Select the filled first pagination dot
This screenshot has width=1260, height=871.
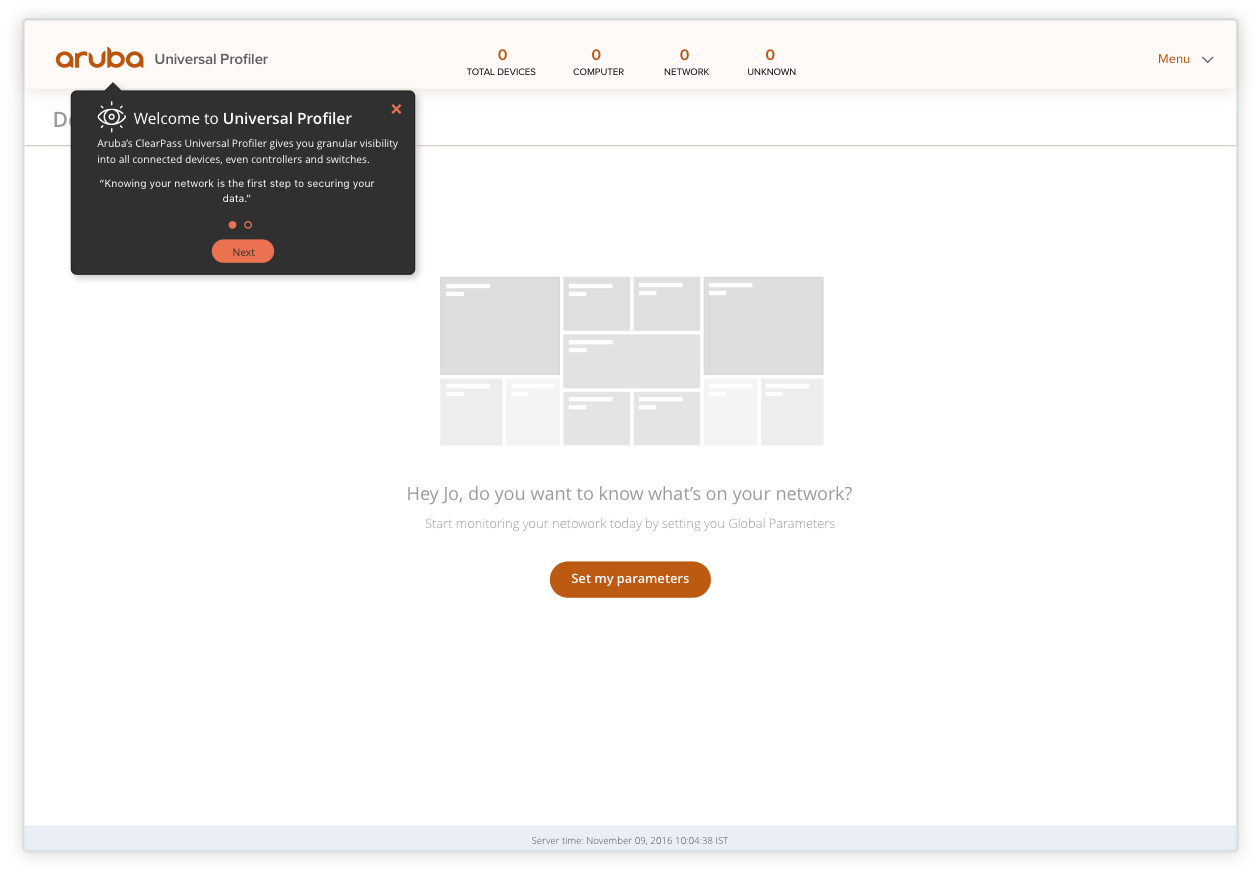click(x=233, y=225)
